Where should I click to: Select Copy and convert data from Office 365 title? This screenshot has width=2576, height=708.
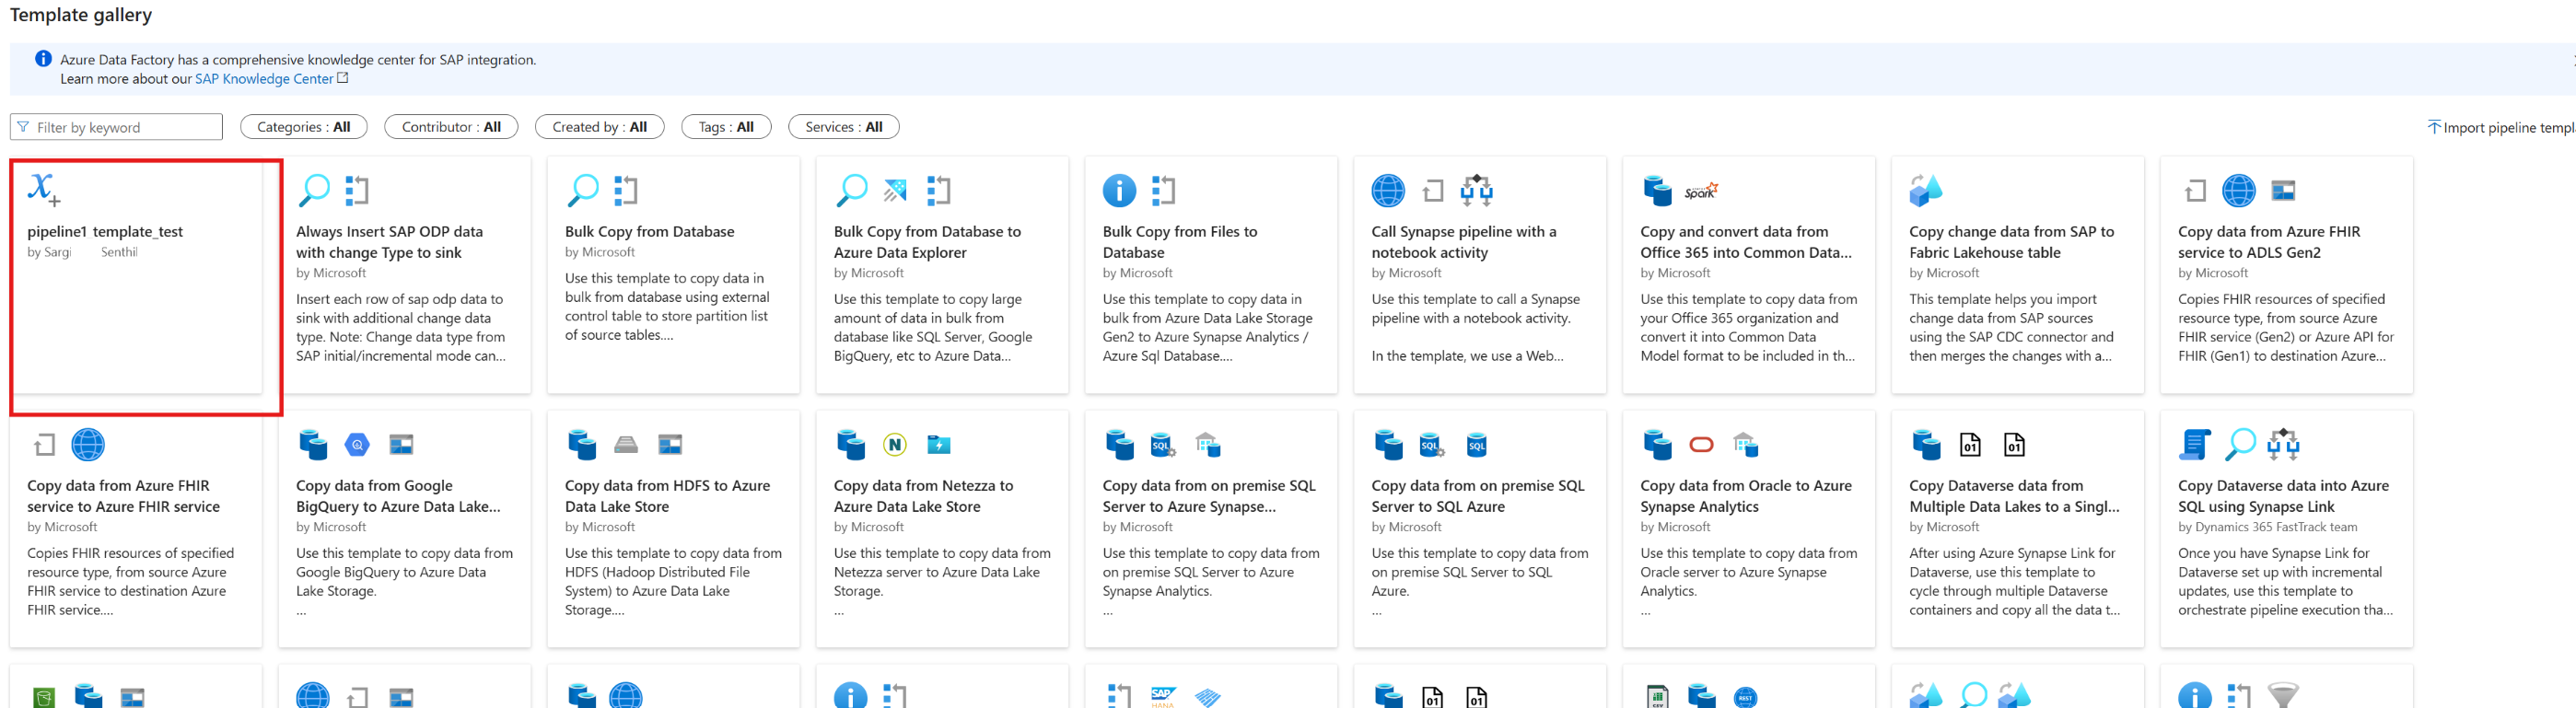[1745, 242]
